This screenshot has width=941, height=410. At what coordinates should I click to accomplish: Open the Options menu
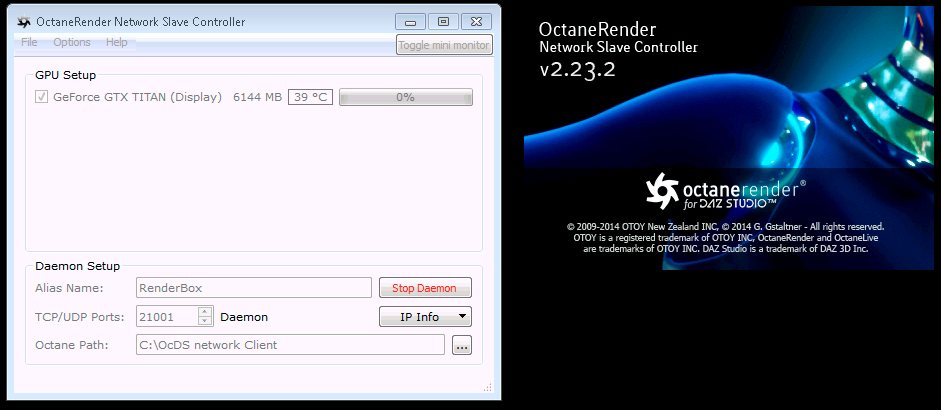pos(72,42)
